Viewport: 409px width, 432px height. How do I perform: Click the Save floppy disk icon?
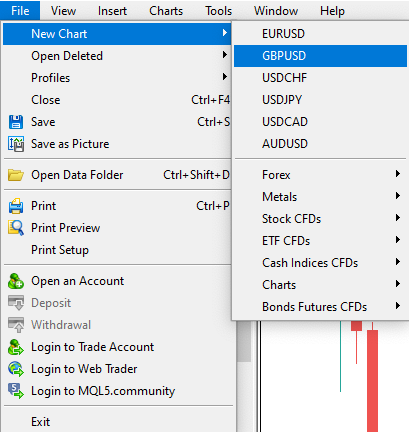tap(16, 122)
